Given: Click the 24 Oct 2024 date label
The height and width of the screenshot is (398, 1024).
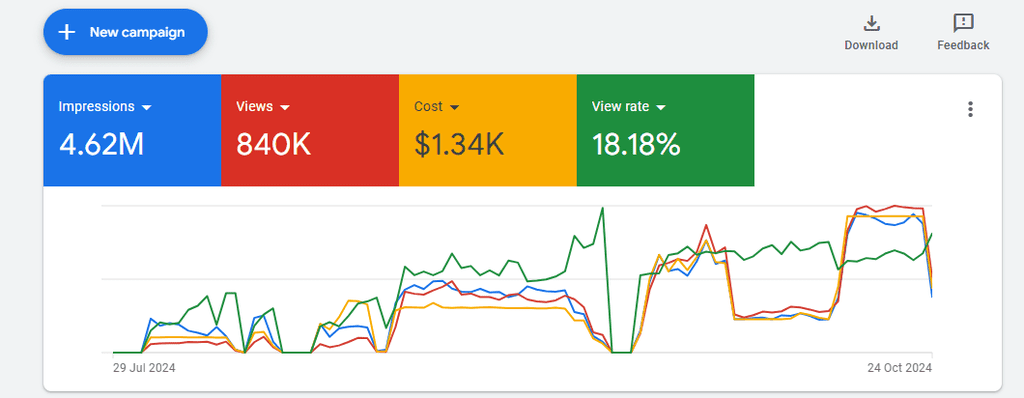Looking at the screenshot, I should (900, 368).
